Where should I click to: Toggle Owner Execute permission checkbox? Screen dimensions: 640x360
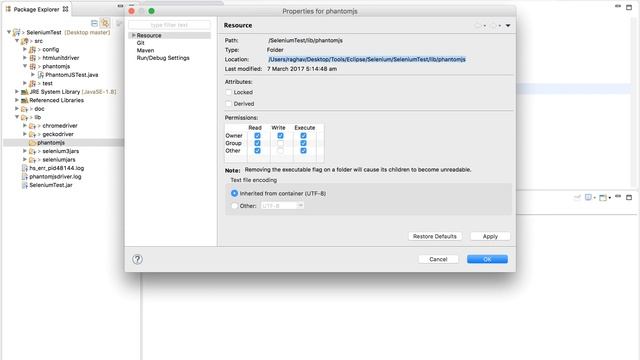coord(303,136)
